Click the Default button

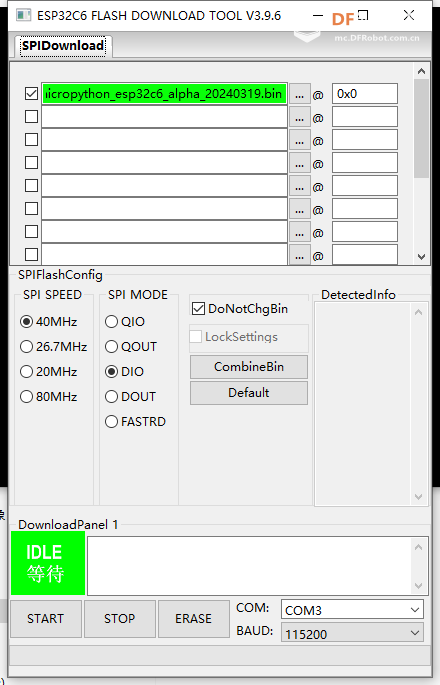[x=249, y=393]
